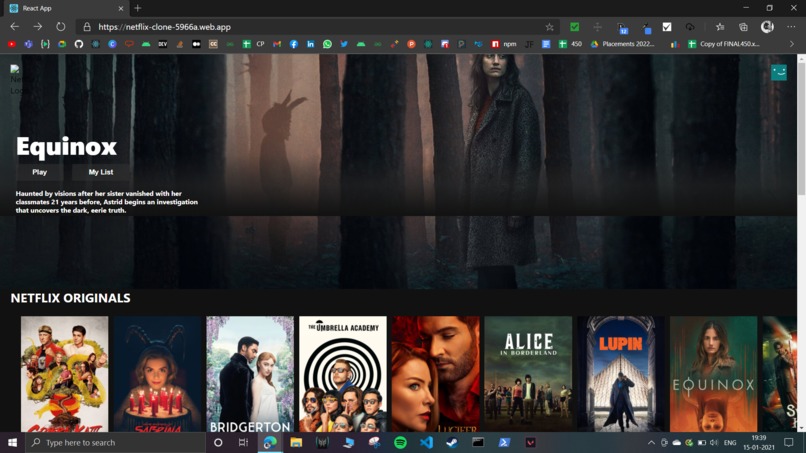Open the Collections icon in the toolbar

(x=743, y=27)
